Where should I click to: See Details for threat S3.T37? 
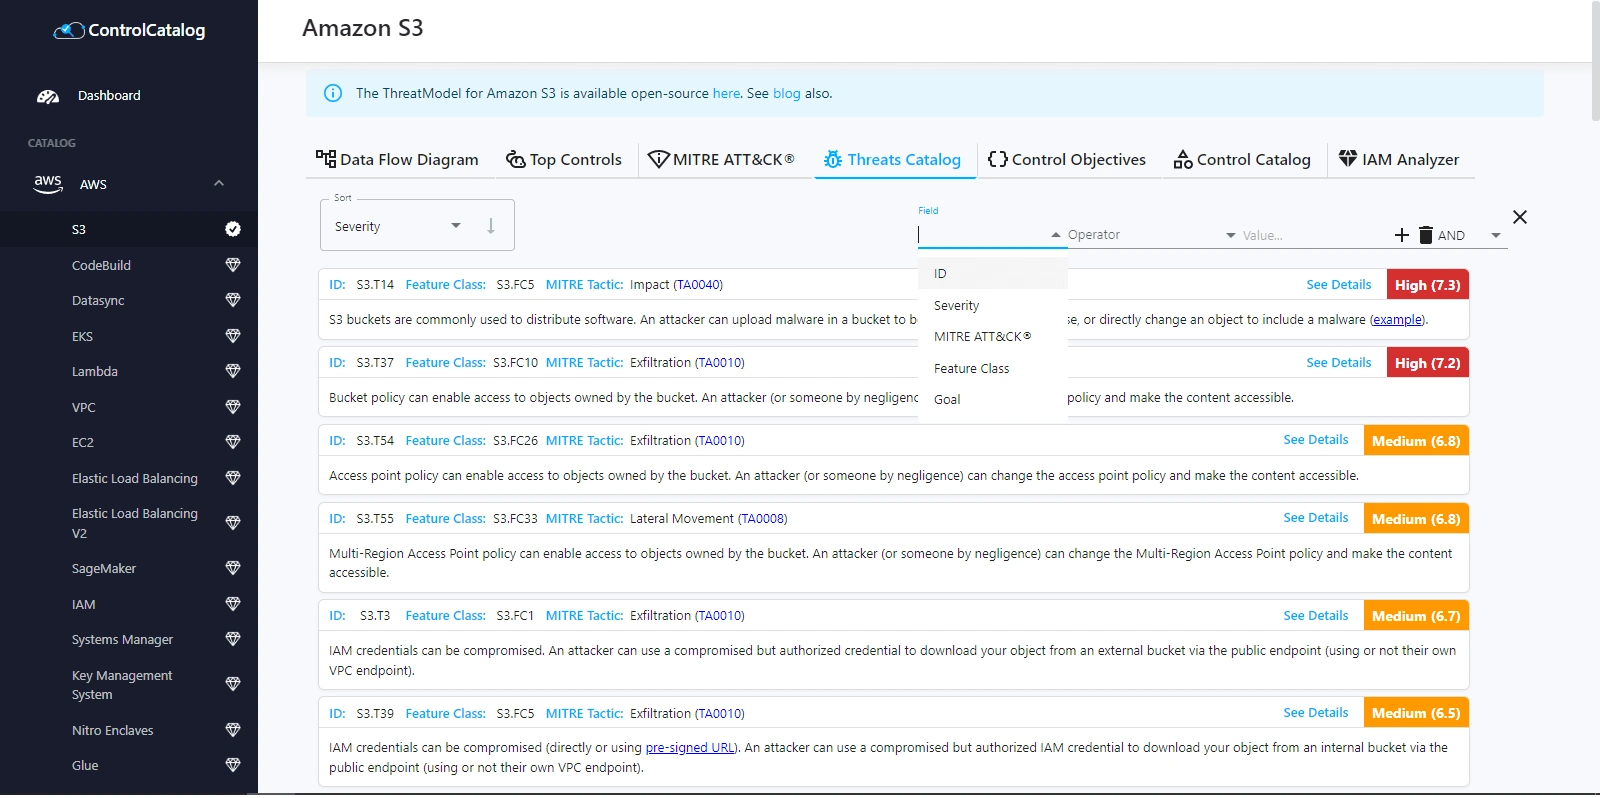[x=1339, y=363]
